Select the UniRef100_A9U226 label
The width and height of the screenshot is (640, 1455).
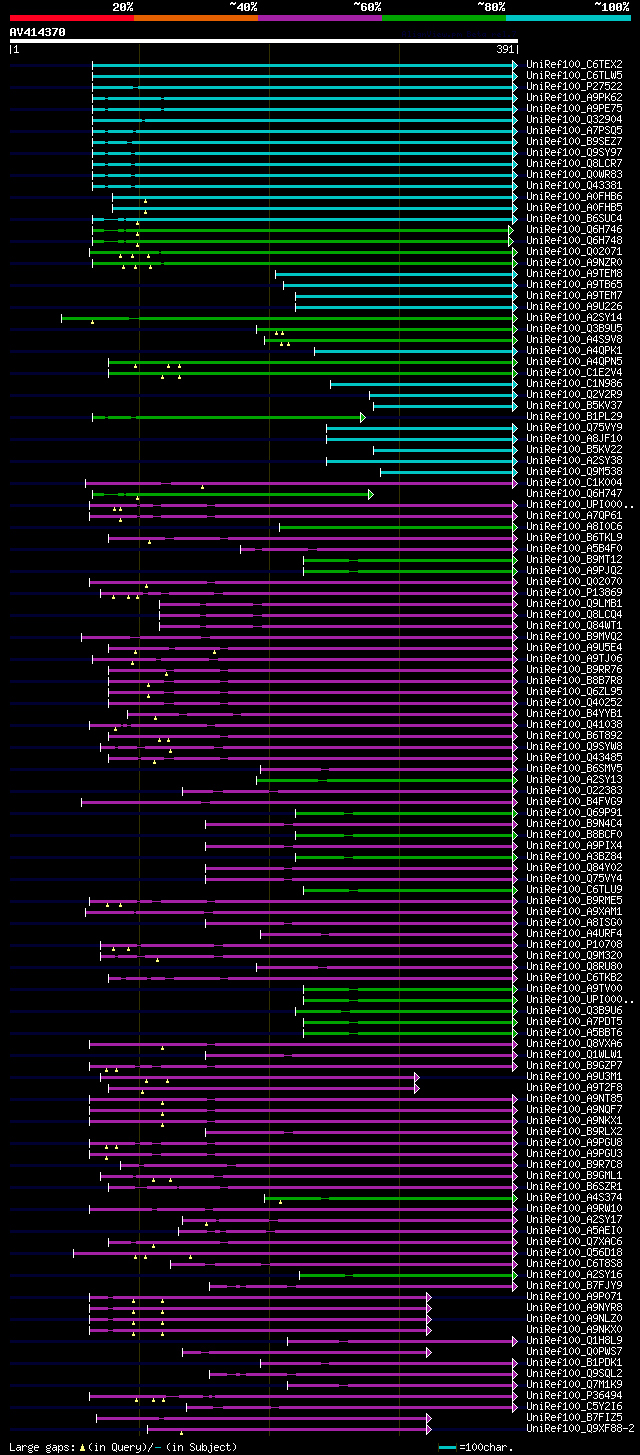[x=574, y=306]
